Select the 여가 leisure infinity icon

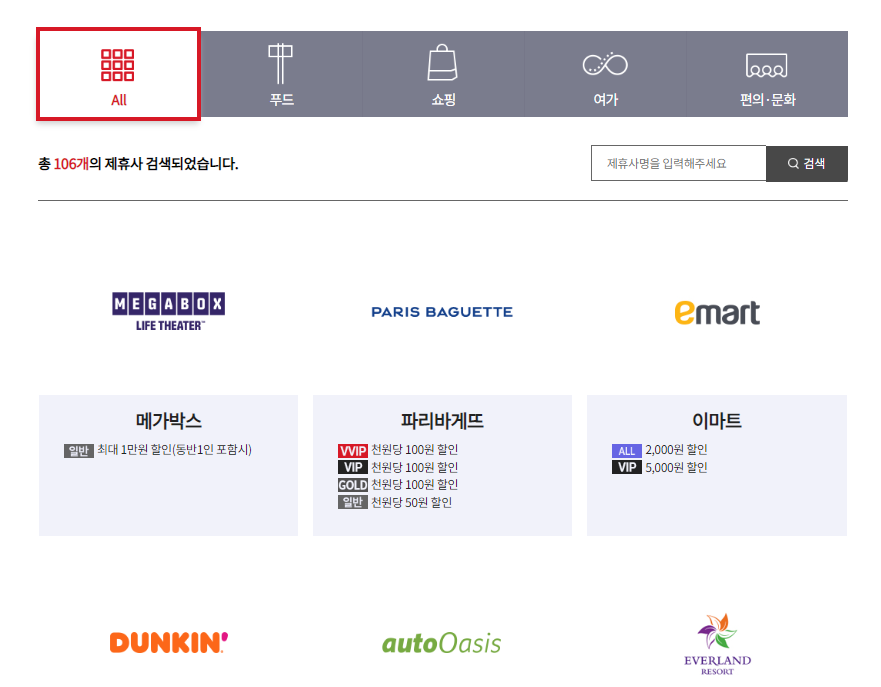coord(605,64)
